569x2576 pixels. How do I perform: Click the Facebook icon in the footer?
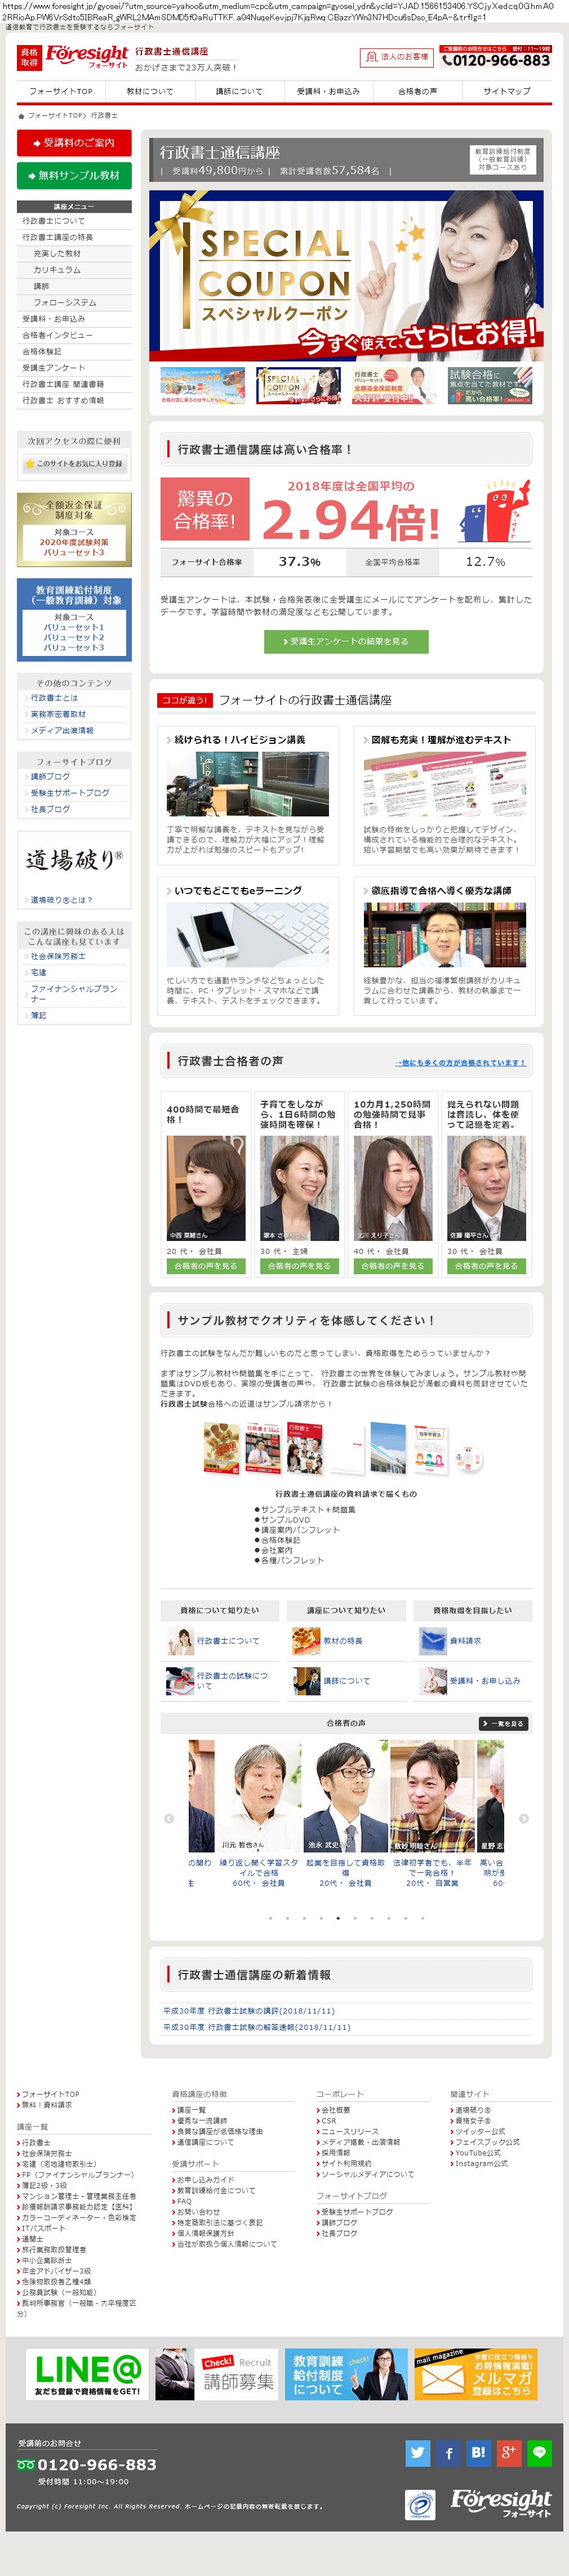449,2452
